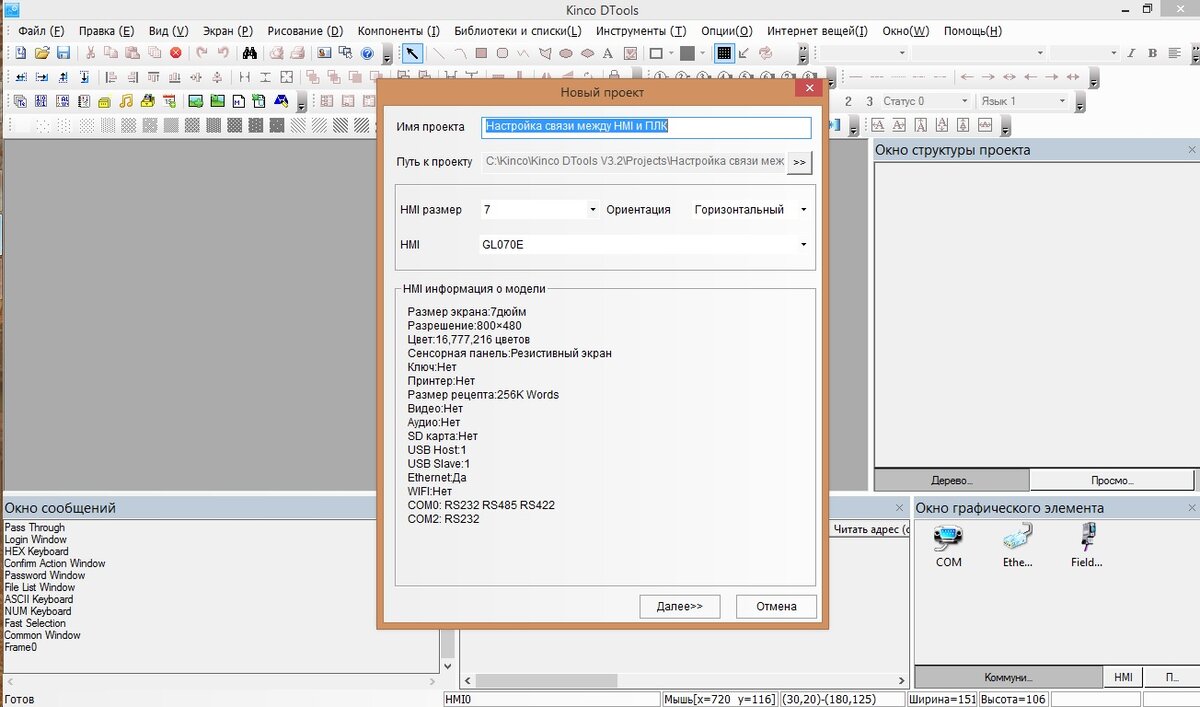Click the Bold 'B' formatting icon

(x=1152, y=53)
